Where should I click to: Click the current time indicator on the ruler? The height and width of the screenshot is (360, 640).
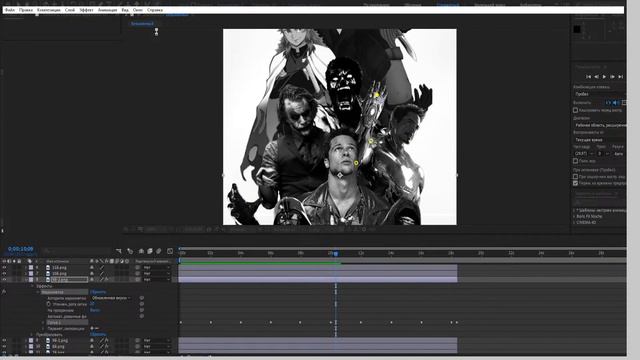(x=336, y=253)
